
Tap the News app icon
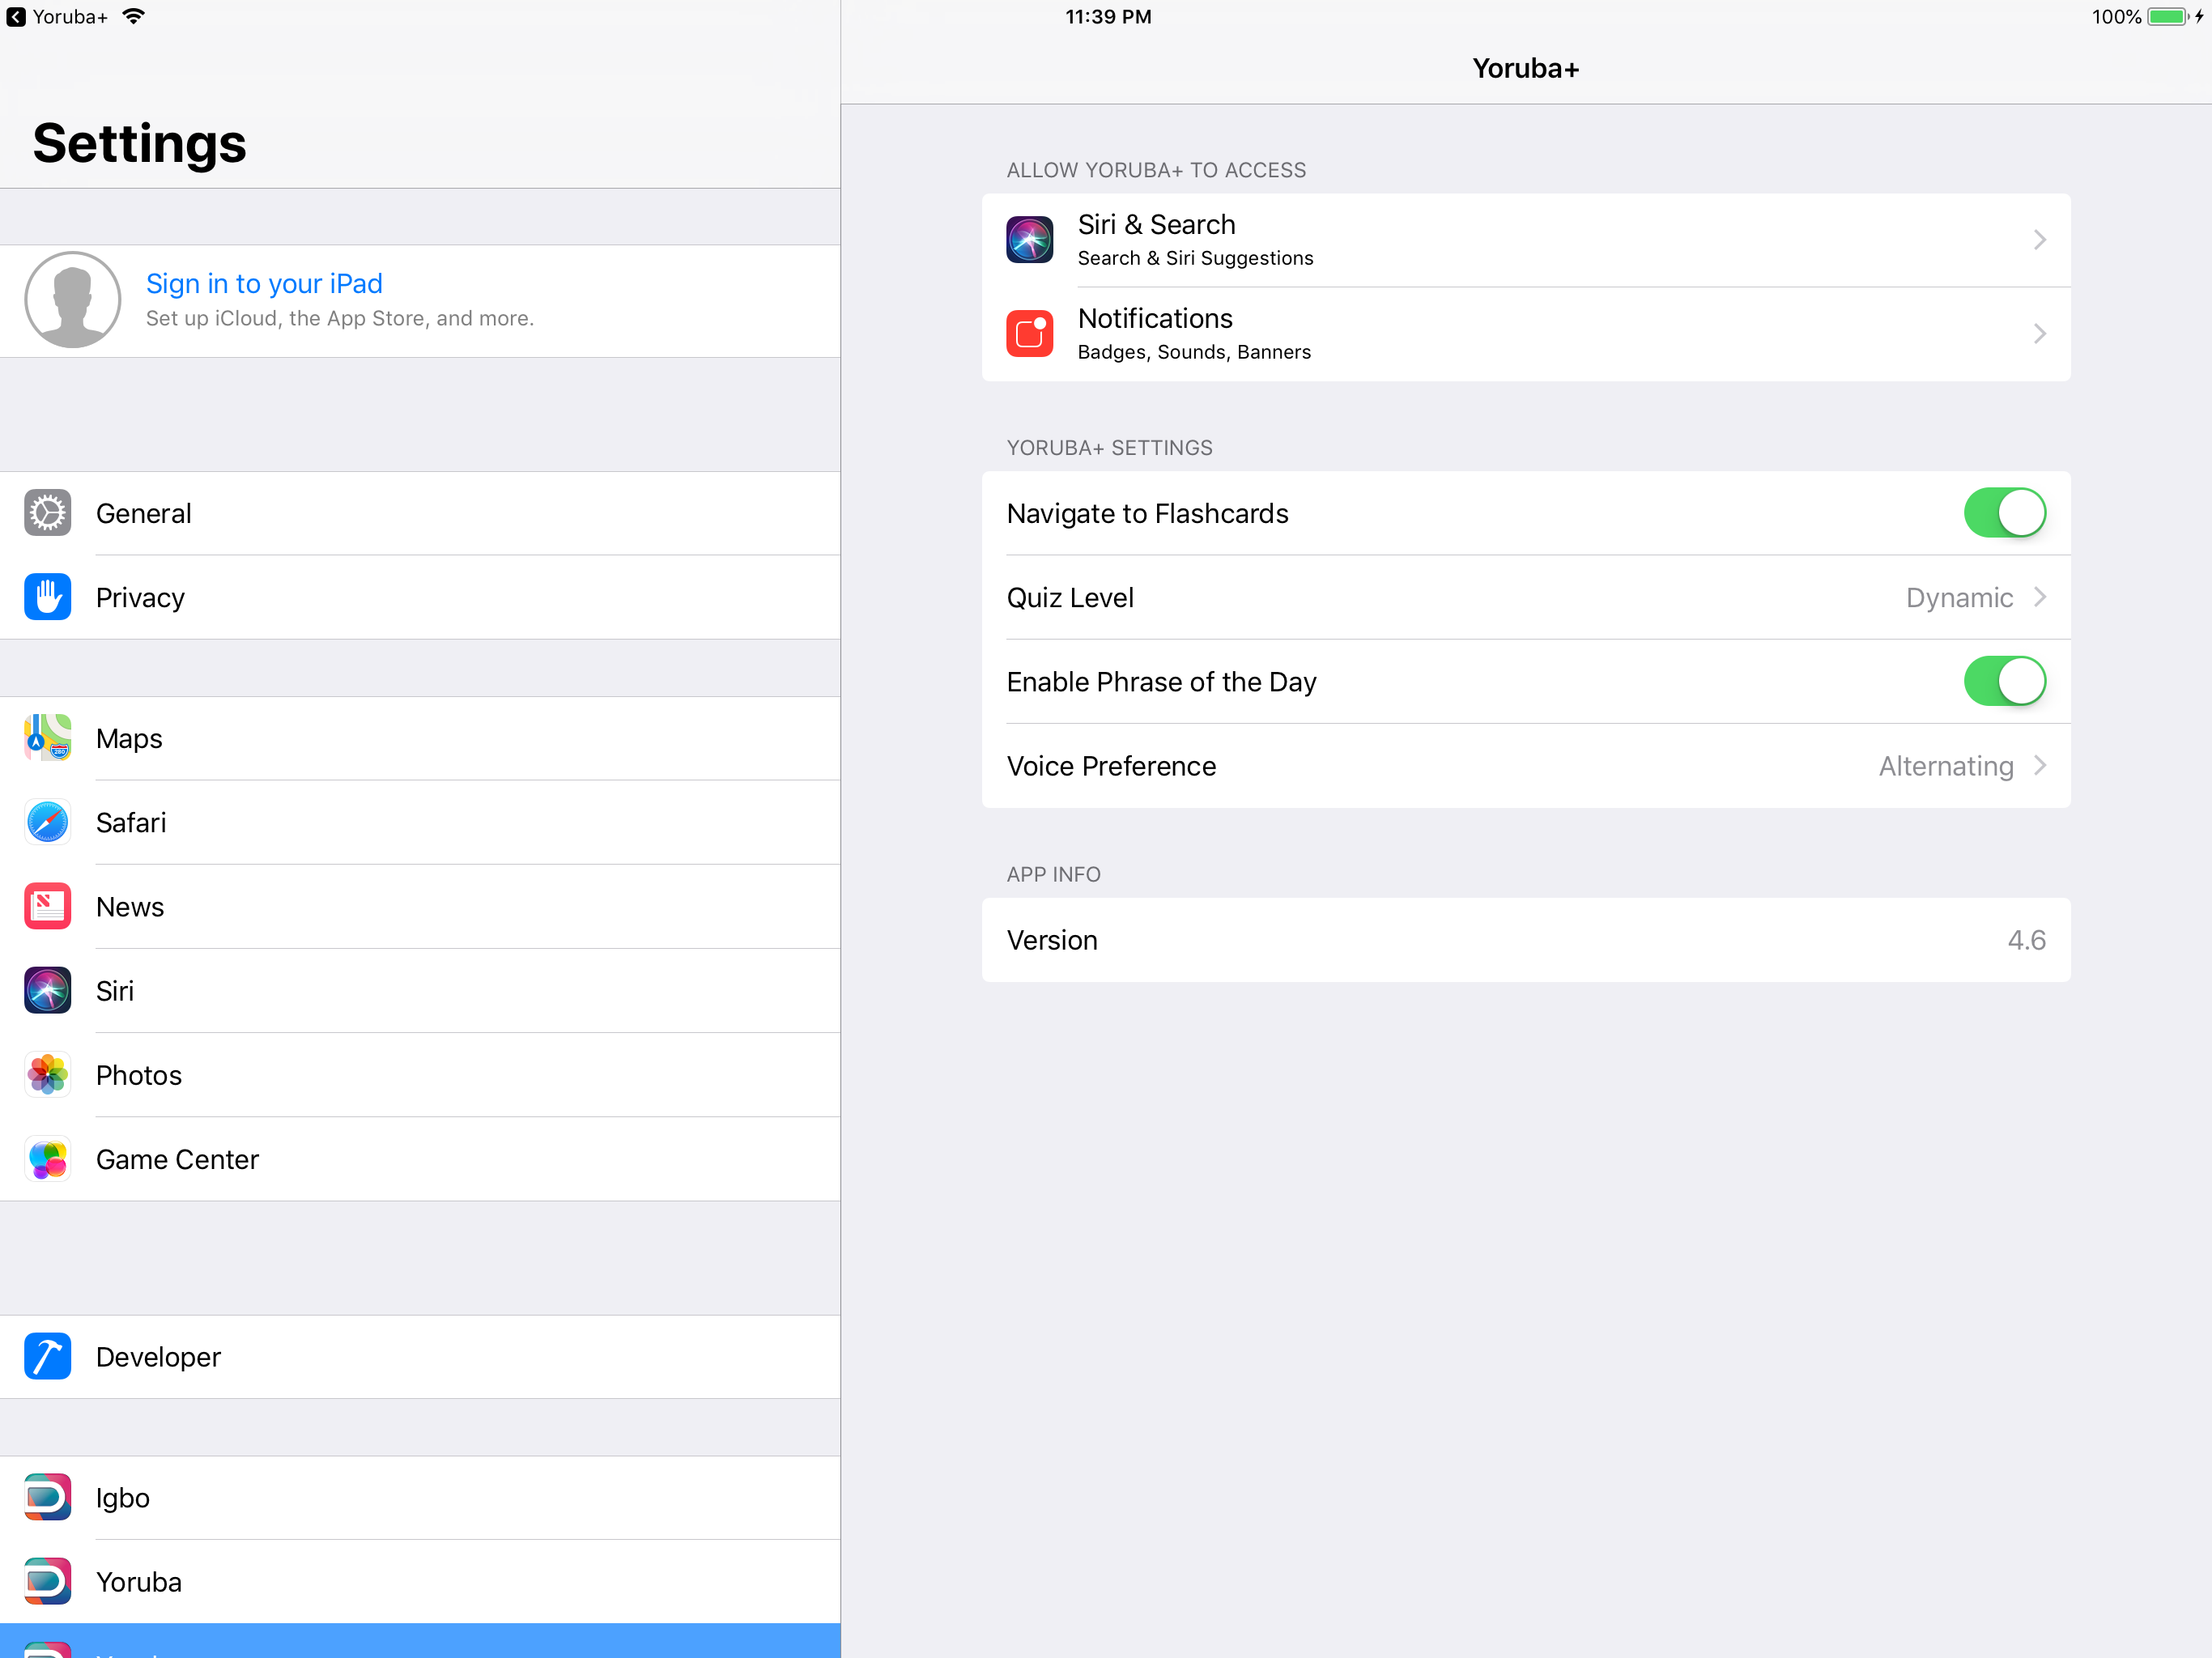click(47, 906)
